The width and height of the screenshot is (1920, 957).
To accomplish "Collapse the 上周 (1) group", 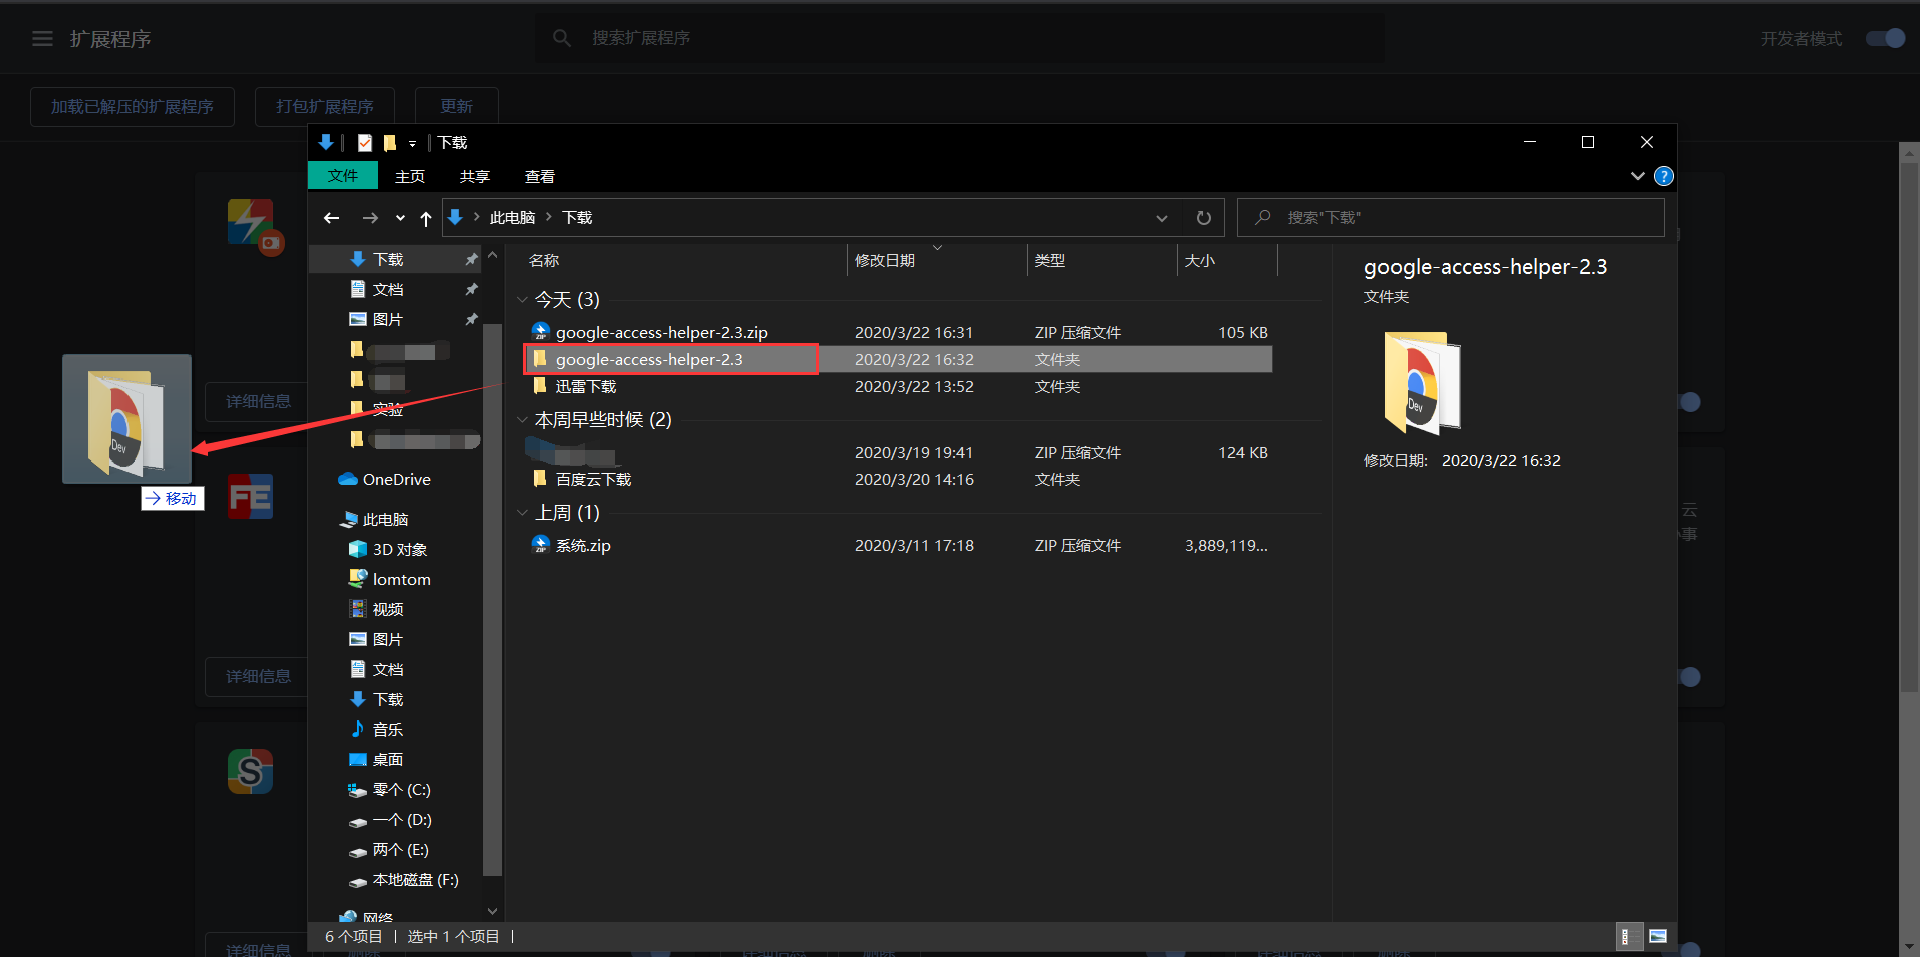I will coord(522,513).
